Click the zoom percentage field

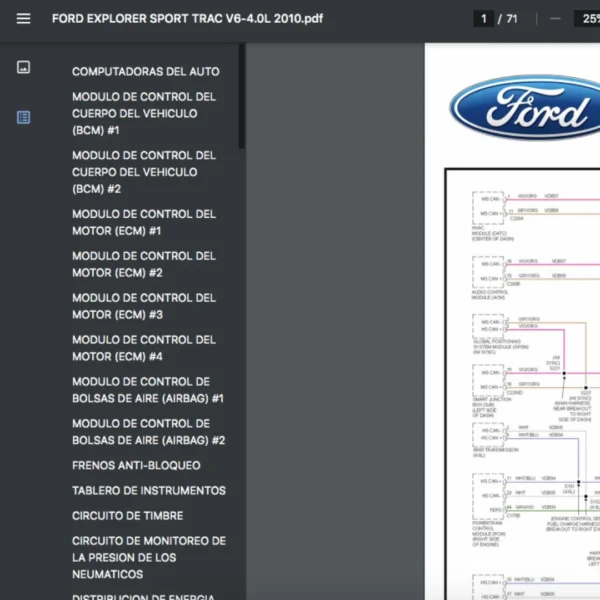tap(584, 19)
